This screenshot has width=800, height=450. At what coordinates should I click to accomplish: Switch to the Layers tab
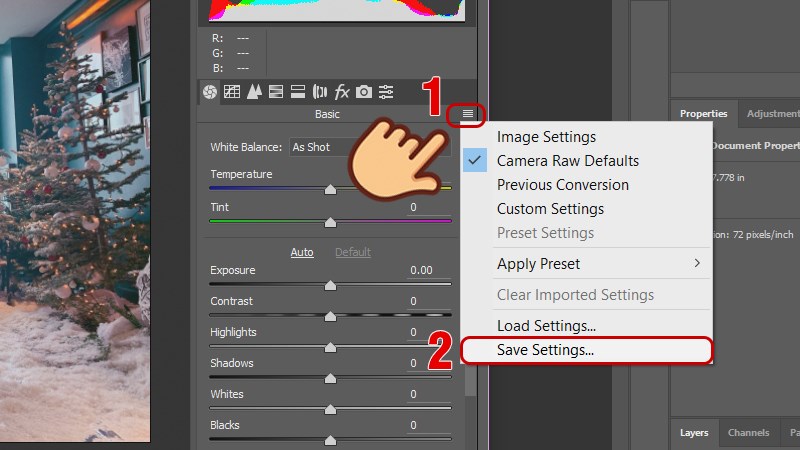pyautogui.click(x=694, y=433)
